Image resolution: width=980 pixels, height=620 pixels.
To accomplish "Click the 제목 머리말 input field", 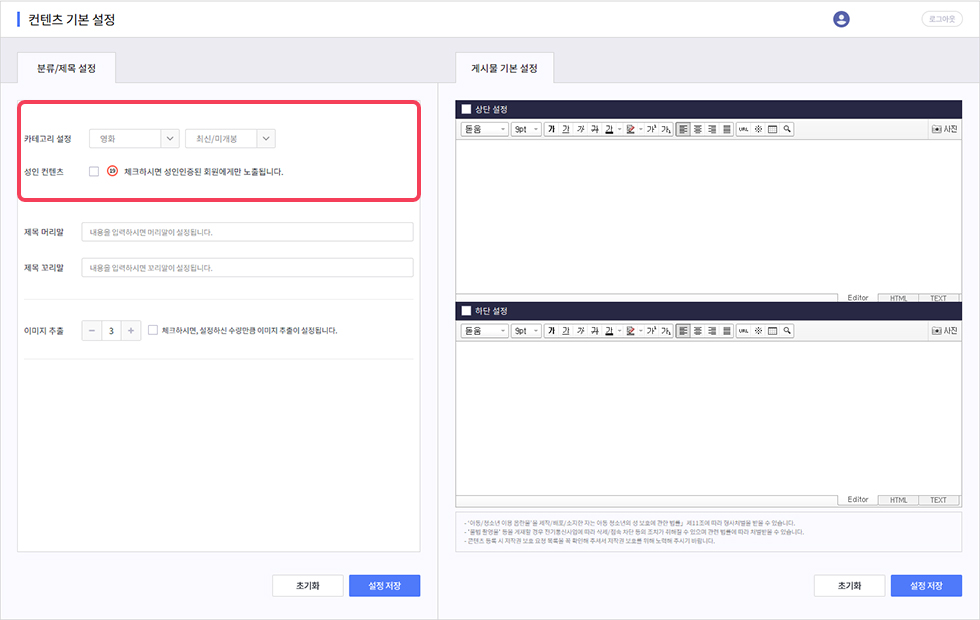I will pyautogui.click(x=247, y=232).
